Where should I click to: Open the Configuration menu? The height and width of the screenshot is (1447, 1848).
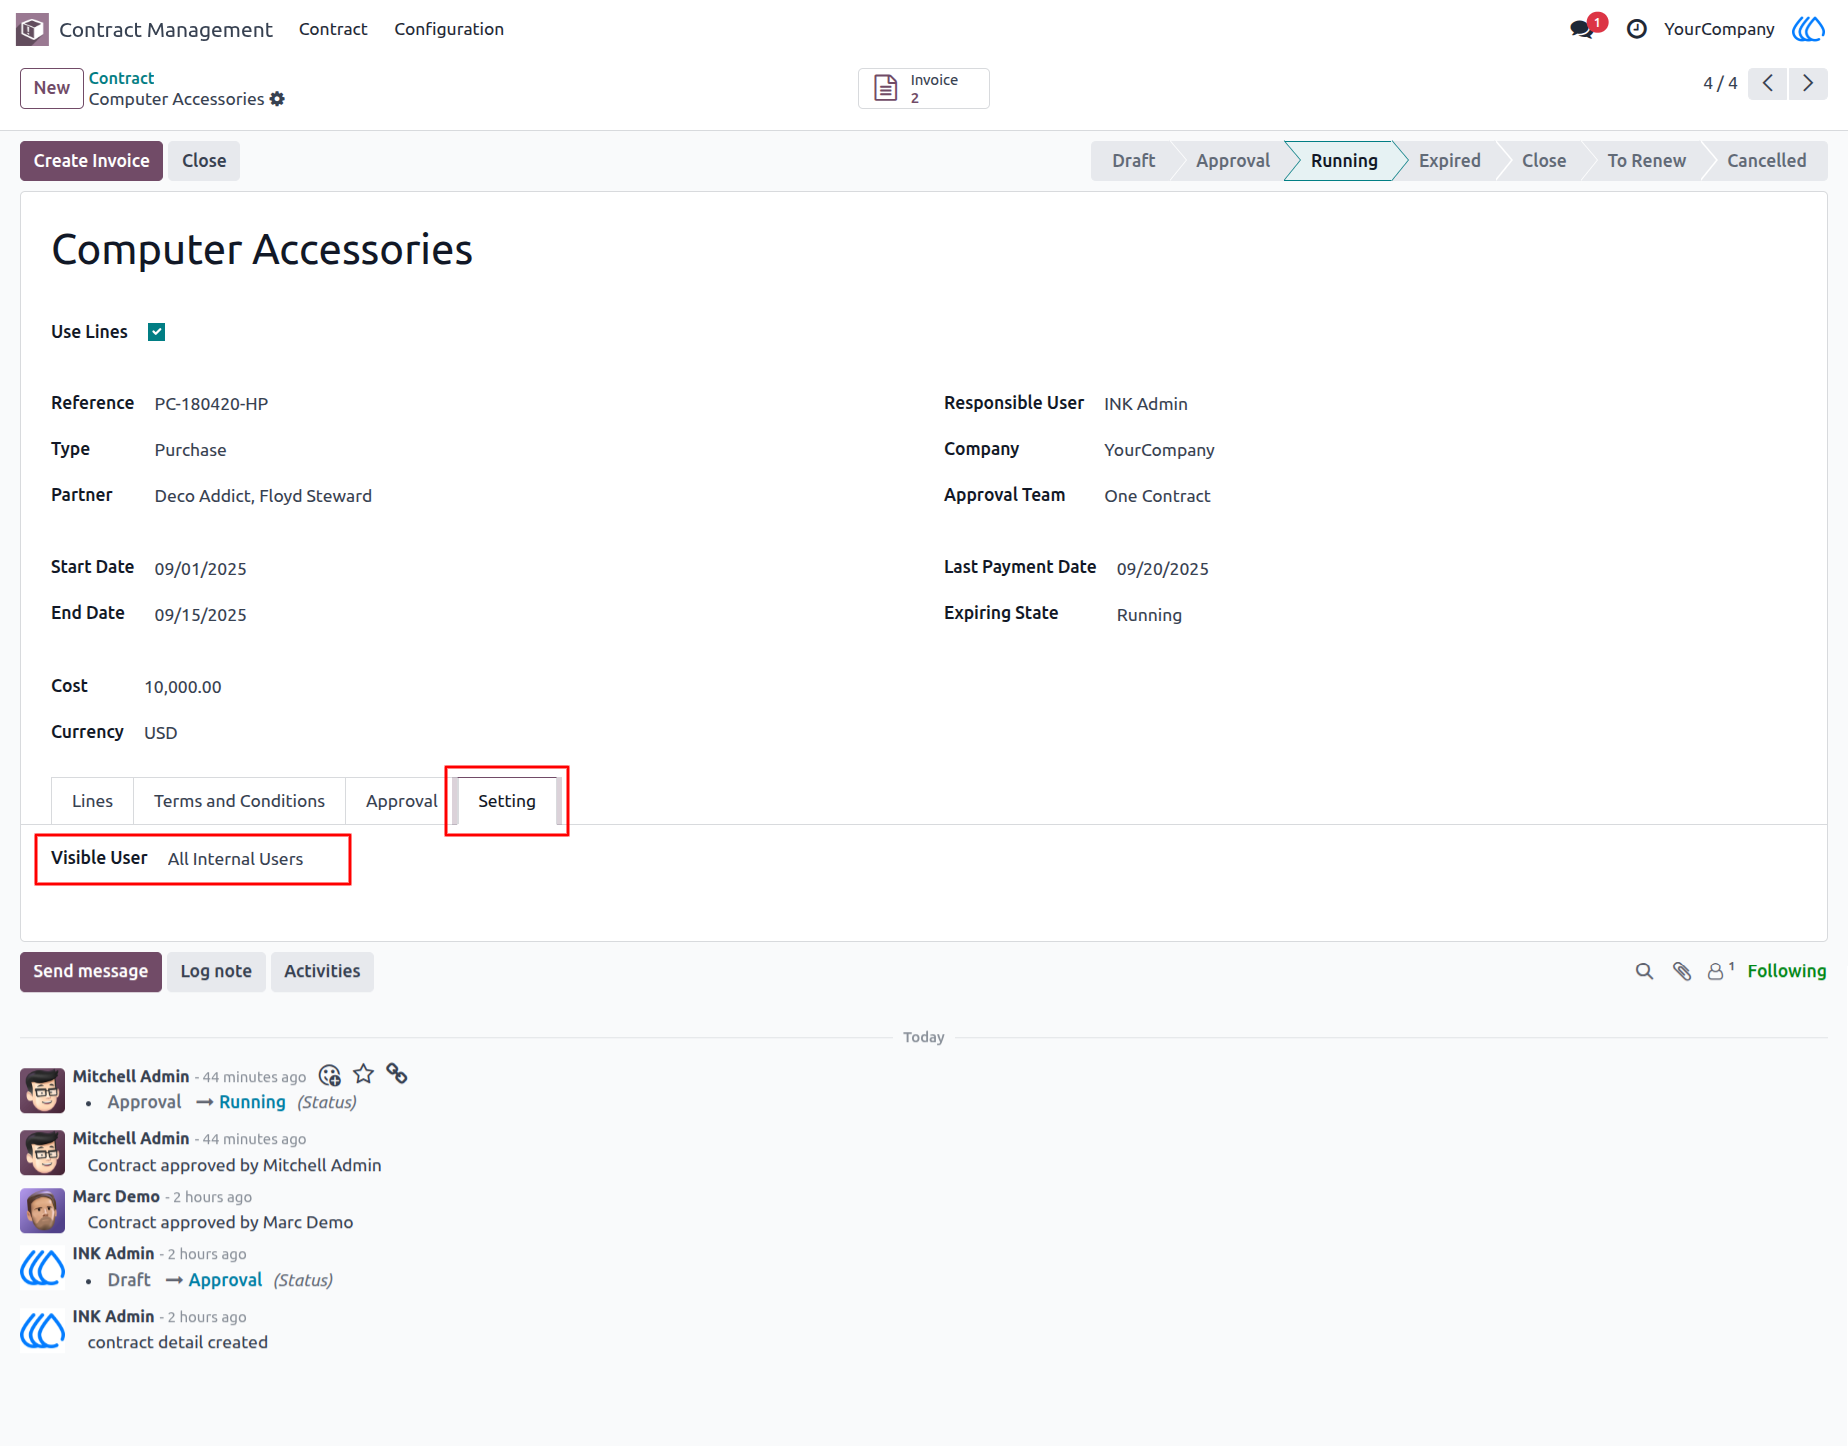[x=449, y=29]
